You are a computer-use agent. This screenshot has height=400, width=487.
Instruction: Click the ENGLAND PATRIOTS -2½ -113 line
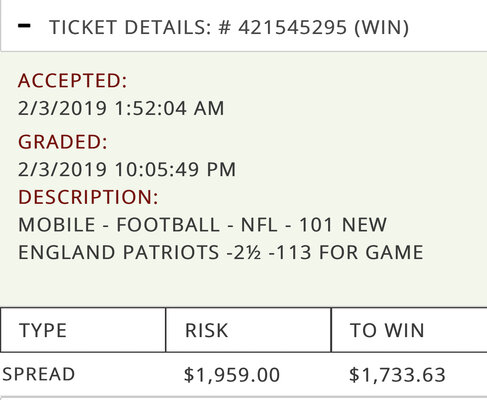click(x=221, y=252)
